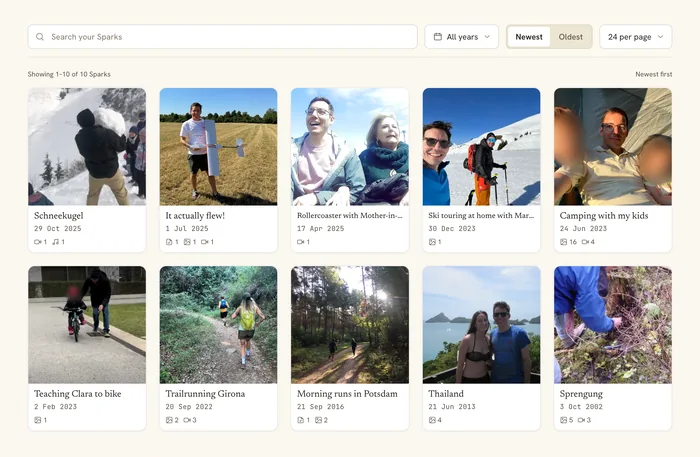This screenshot has height=457, width=700.
Task: Click video count icon on Schneekugel card
Action: point(38,242)
